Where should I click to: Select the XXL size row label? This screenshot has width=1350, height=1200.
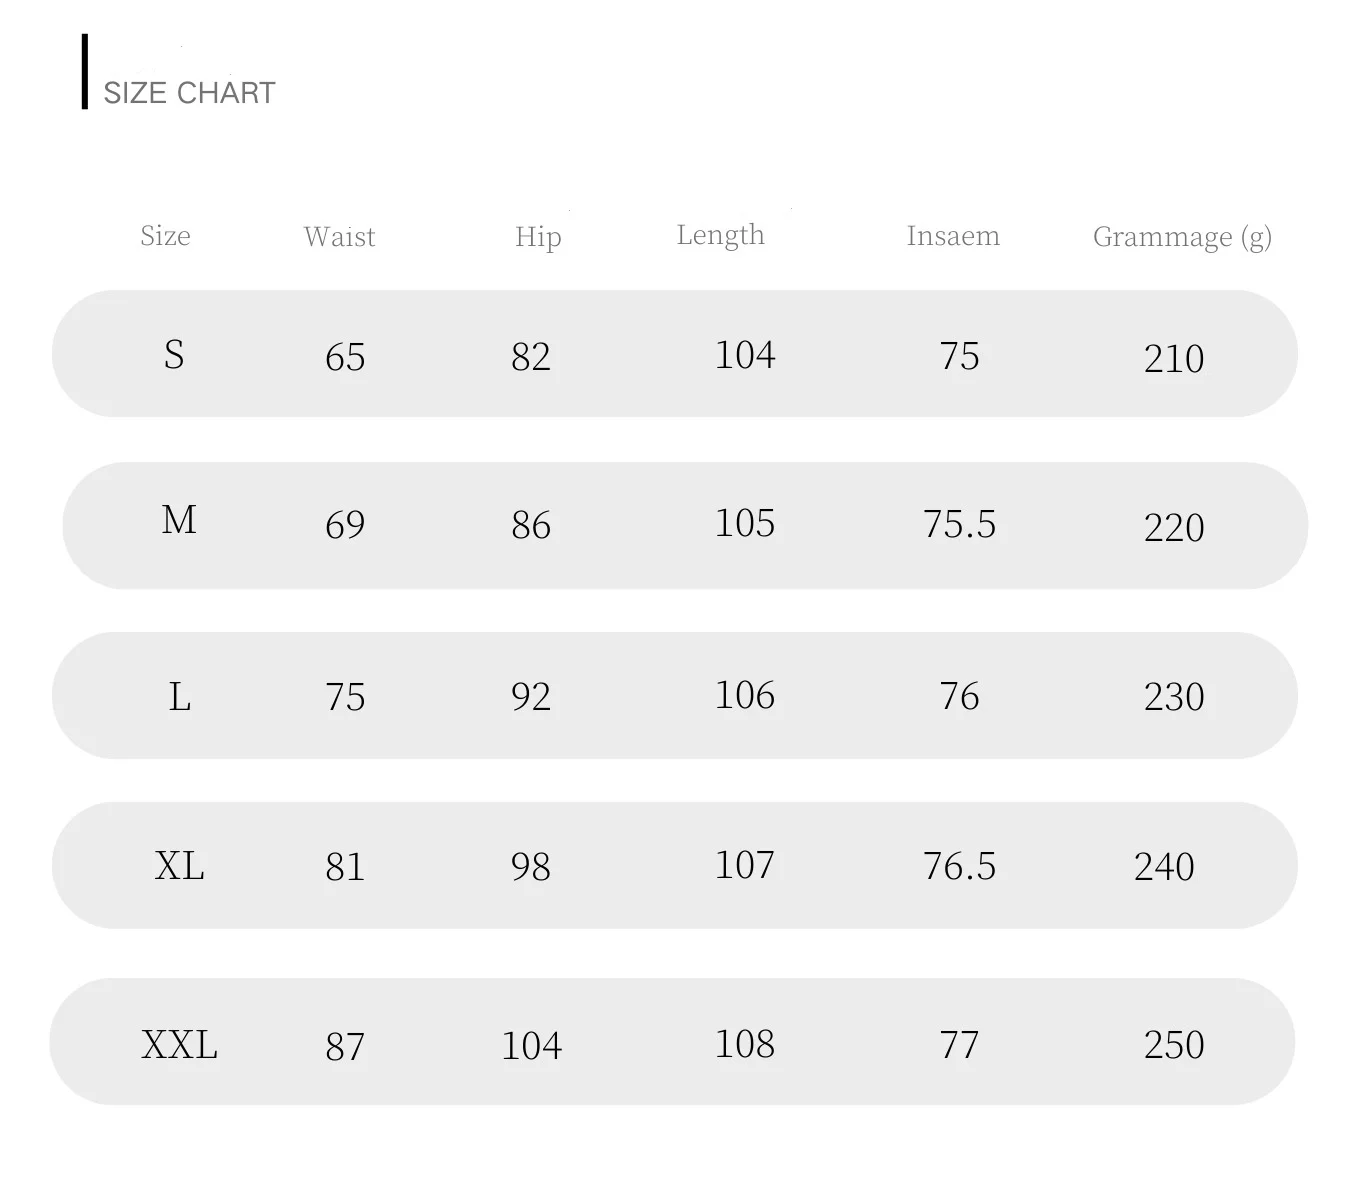[179, 1045]
